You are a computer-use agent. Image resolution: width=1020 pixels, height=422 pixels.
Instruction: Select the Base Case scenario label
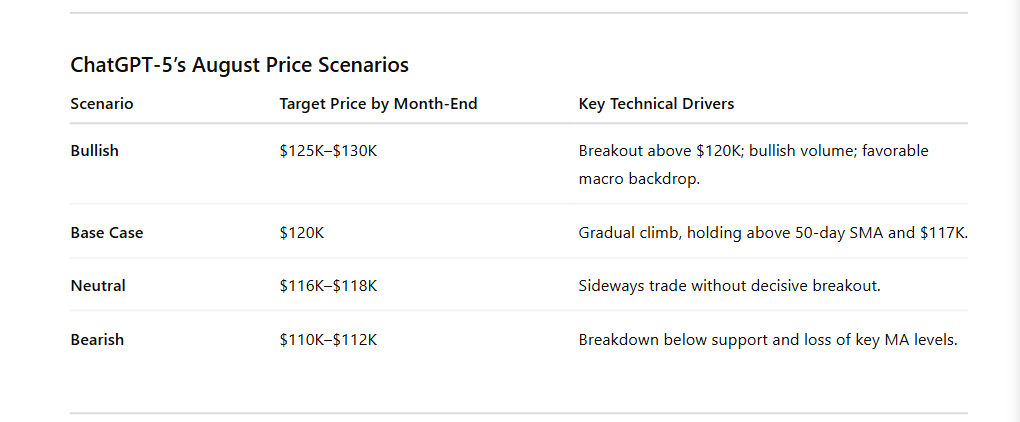(x=107, y=233)
